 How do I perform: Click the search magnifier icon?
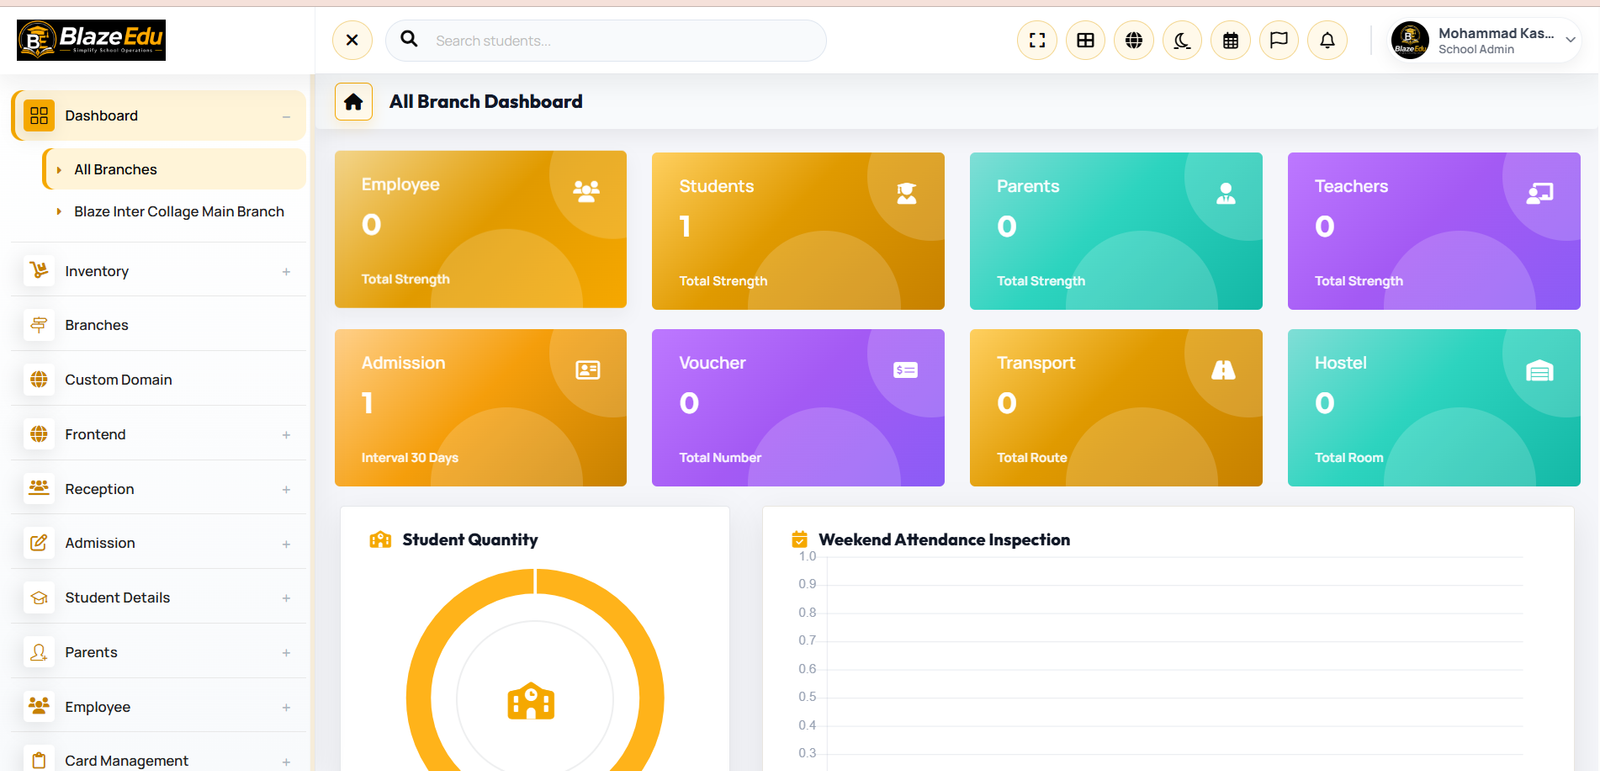[409, 39]
